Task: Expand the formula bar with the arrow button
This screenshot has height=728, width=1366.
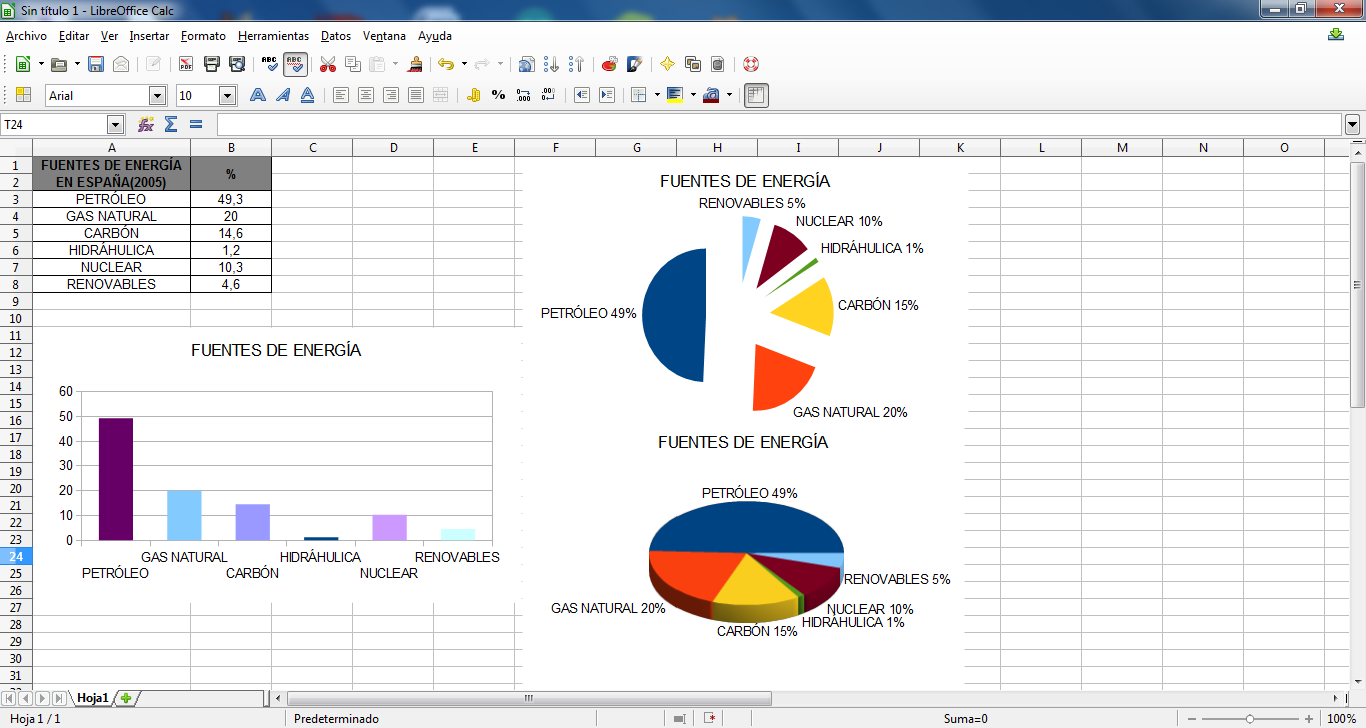Action: [1353, 124]
